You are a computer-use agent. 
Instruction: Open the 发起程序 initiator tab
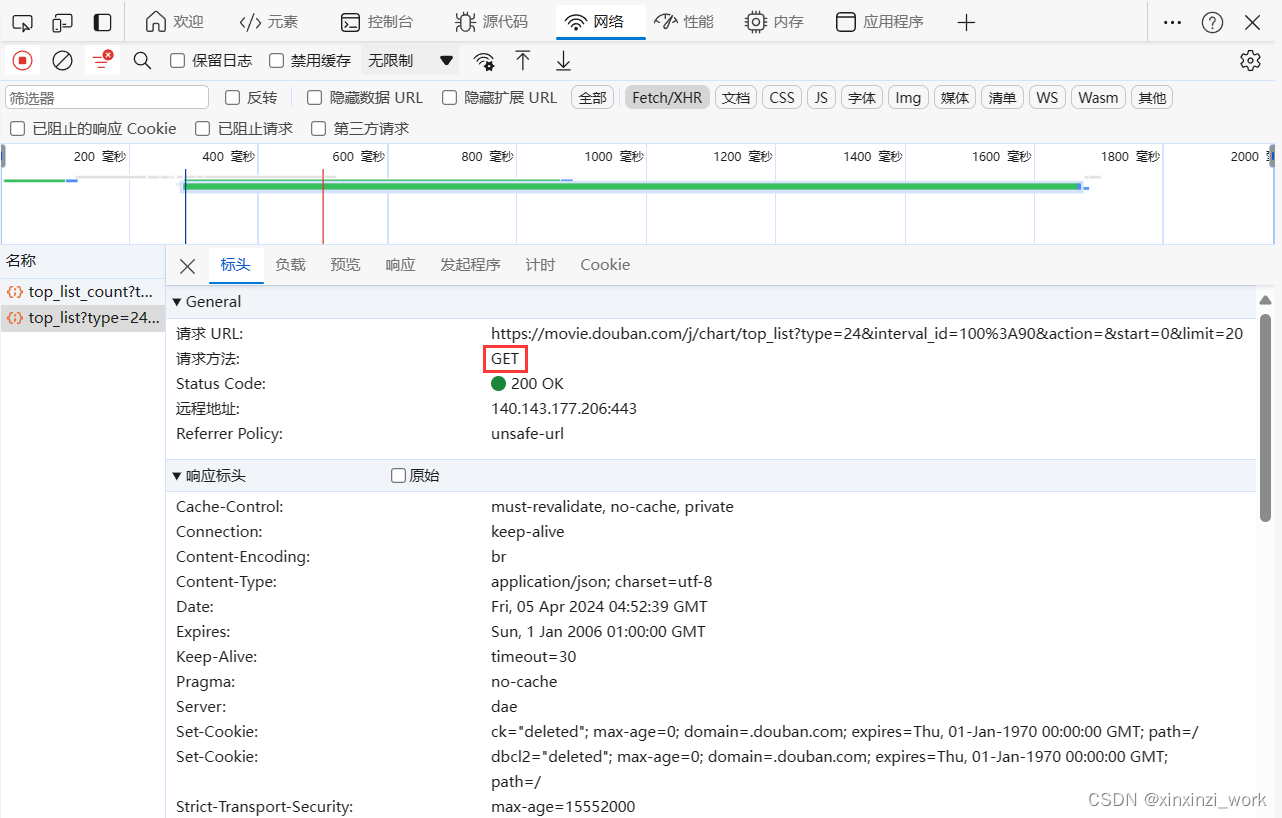(x=470, y=265)
